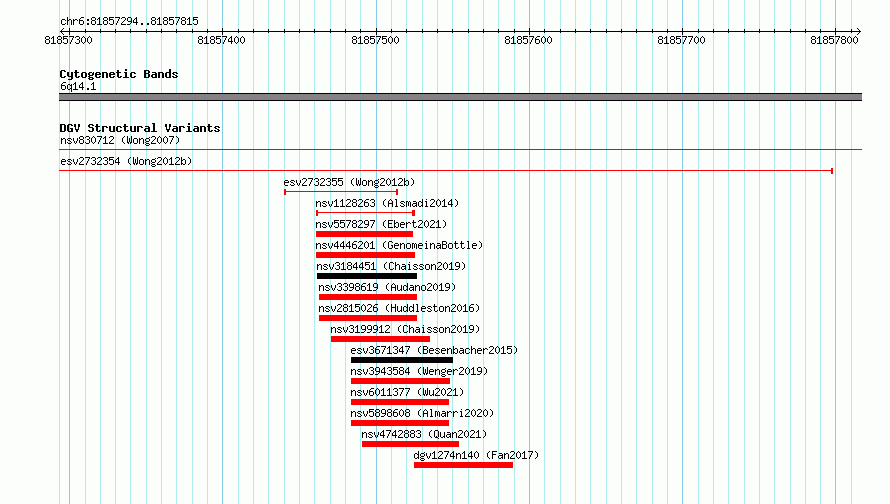Click the chr6:81857294..81857815 region label
The width and height of the screenshot is (890, 504).
[x=129, y=22]
